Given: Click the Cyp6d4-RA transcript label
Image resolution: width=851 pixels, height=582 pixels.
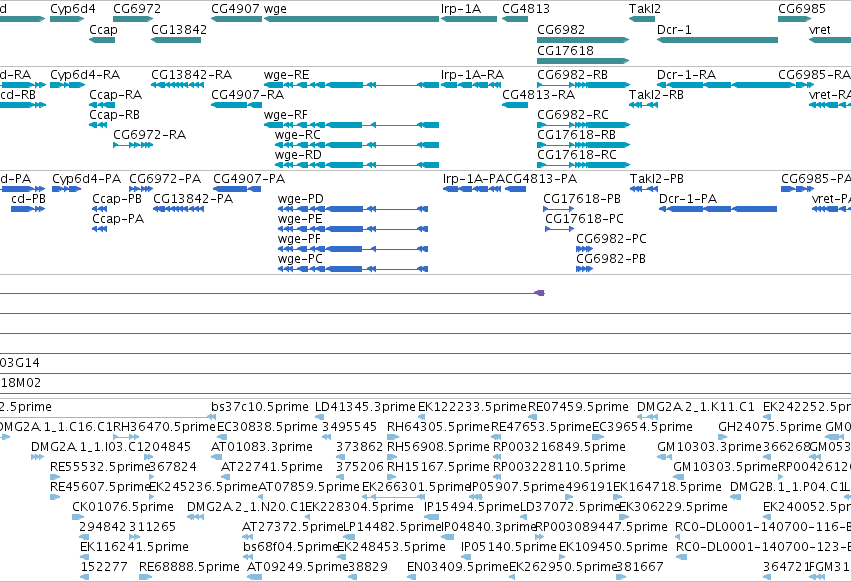Looking at the screenshot, I should click(x=85, y=74).
